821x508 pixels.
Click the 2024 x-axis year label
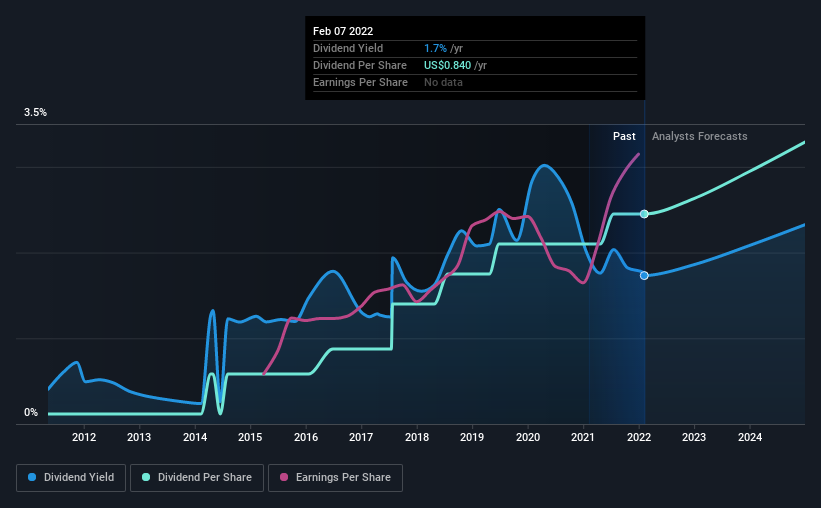tap(750, 437)
